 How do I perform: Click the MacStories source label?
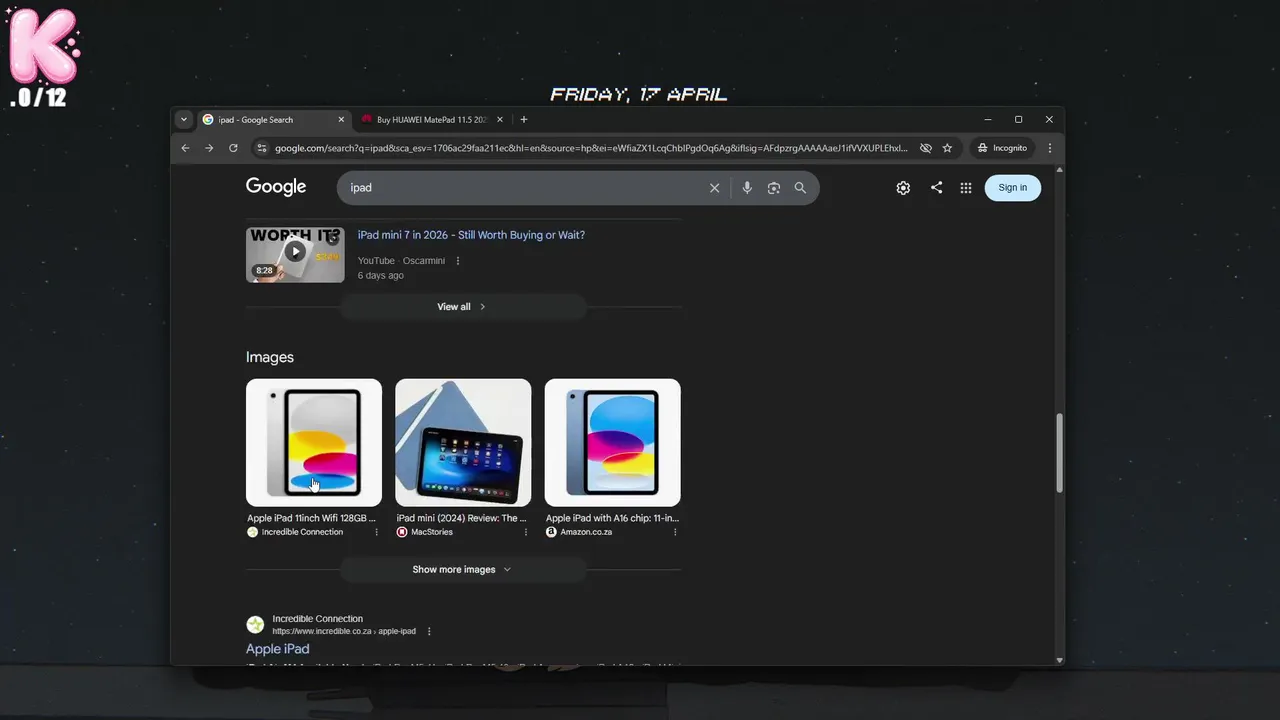coord(432,532)
